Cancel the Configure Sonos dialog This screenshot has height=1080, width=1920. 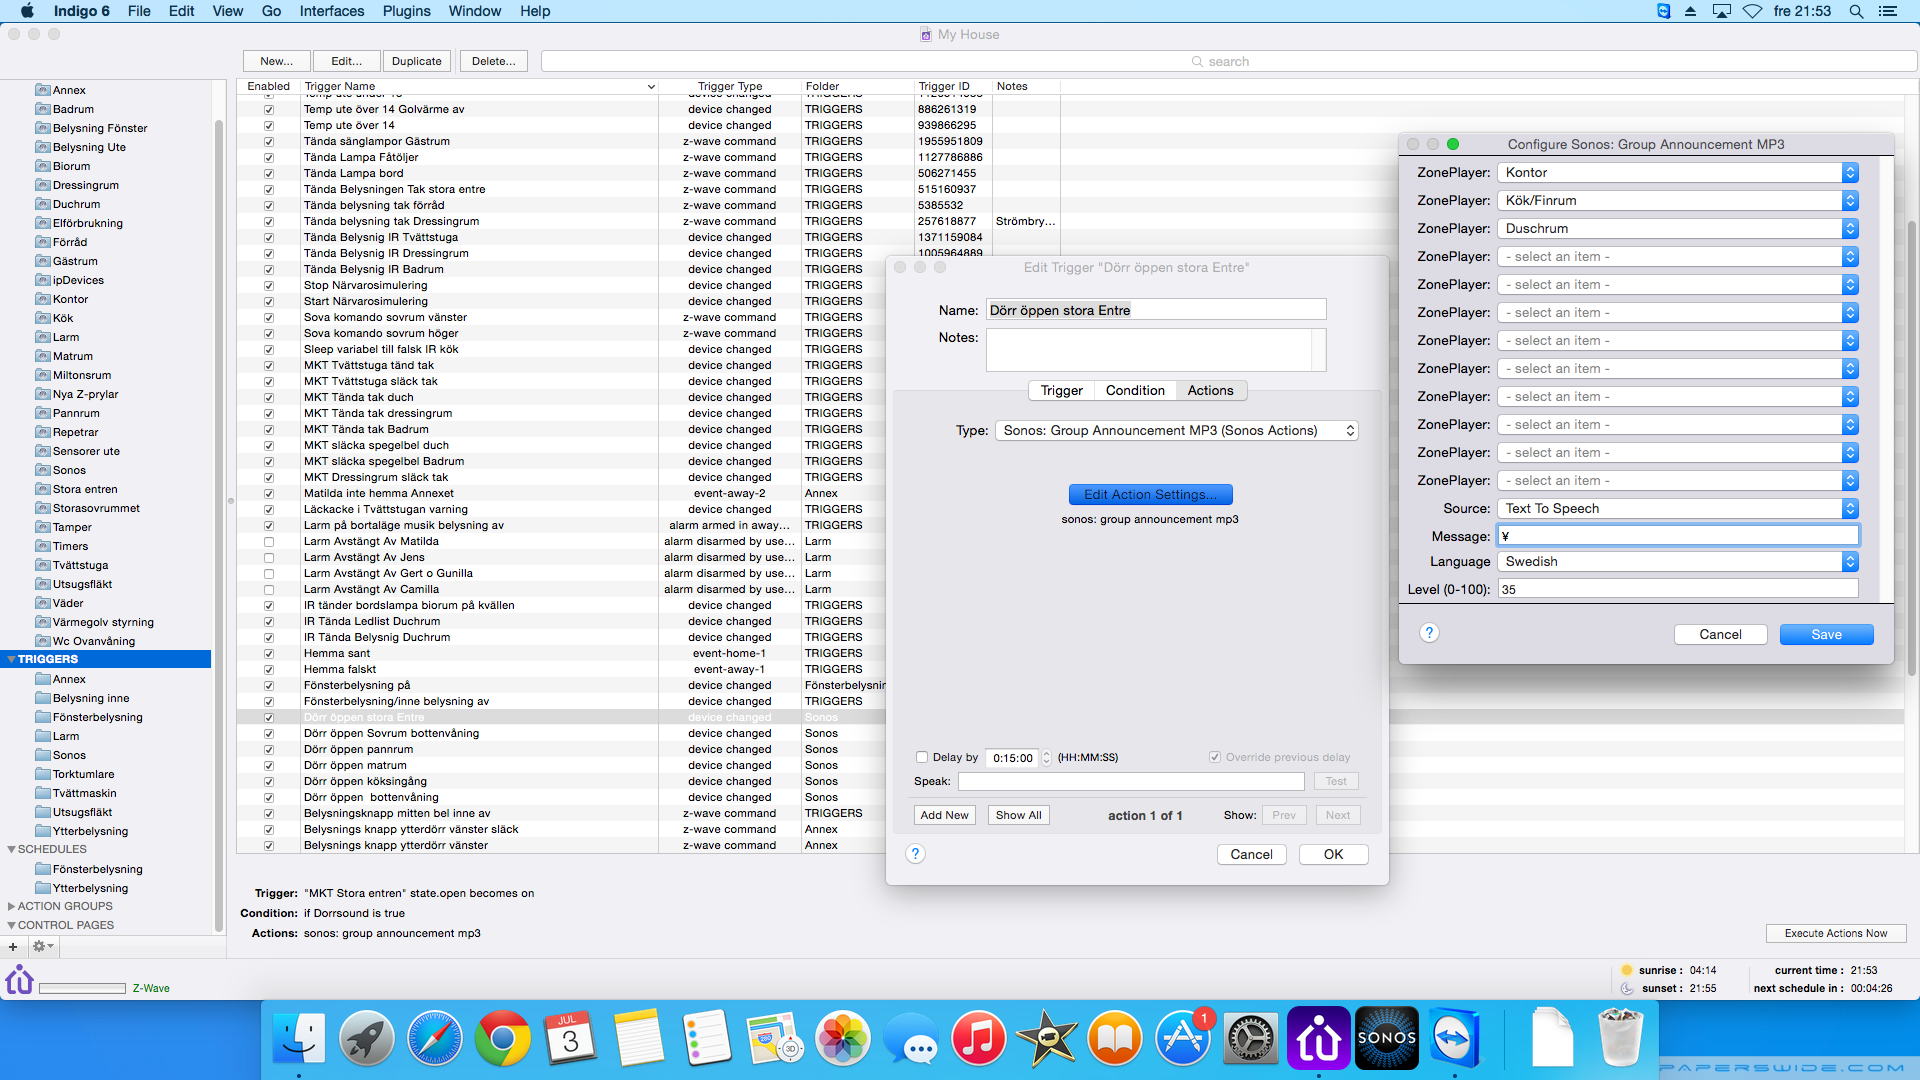pyautogui.click(x=1720, y=634)
